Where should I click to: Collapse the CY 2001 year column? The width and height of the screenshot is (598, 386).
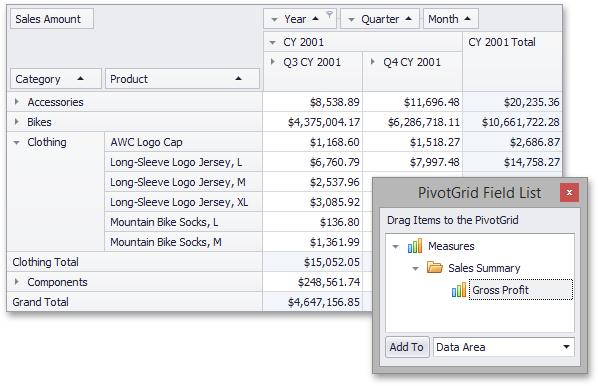point(272,43)
